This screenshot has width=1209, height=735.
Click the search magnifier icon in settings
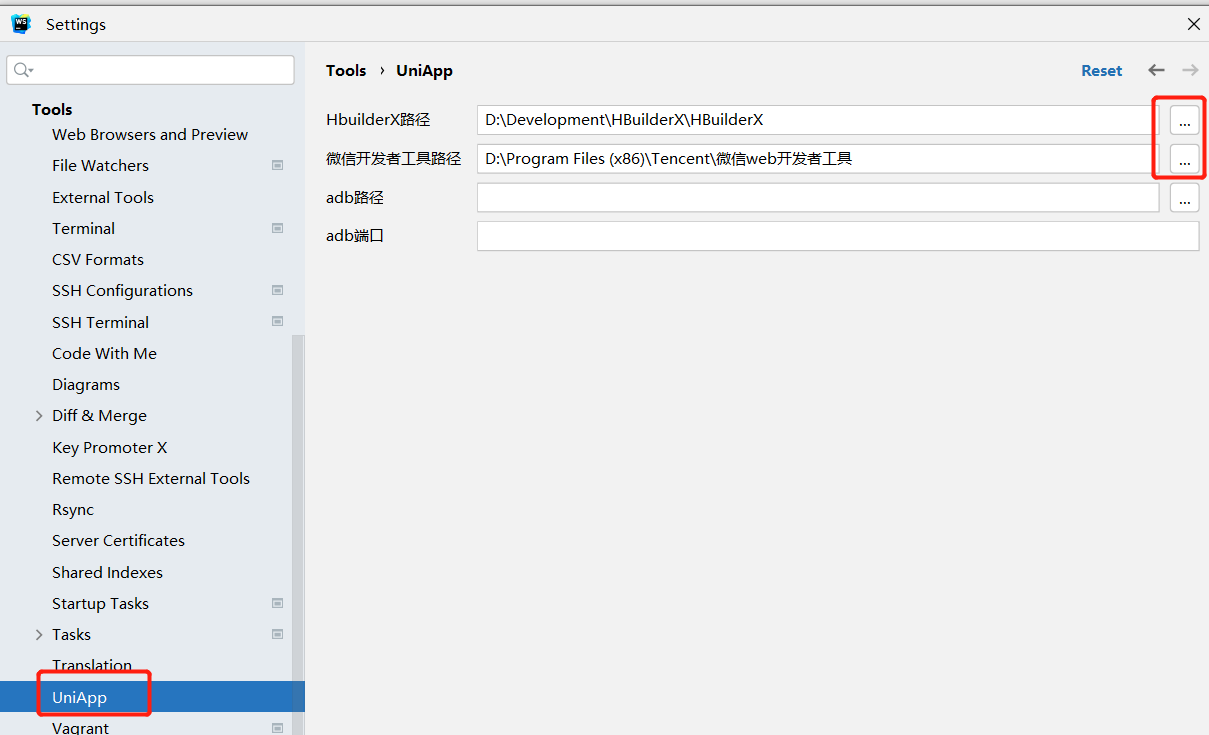click(23, 70)
